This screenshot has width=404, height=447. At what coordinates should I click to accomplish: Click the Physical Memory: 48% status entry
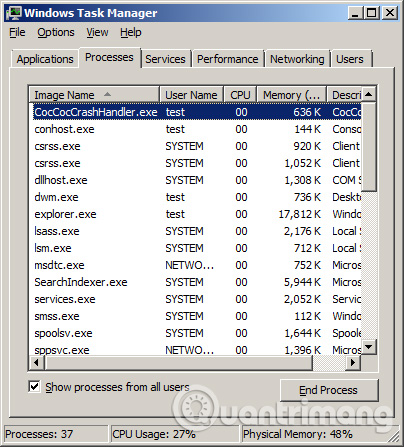tap(320, 434)
